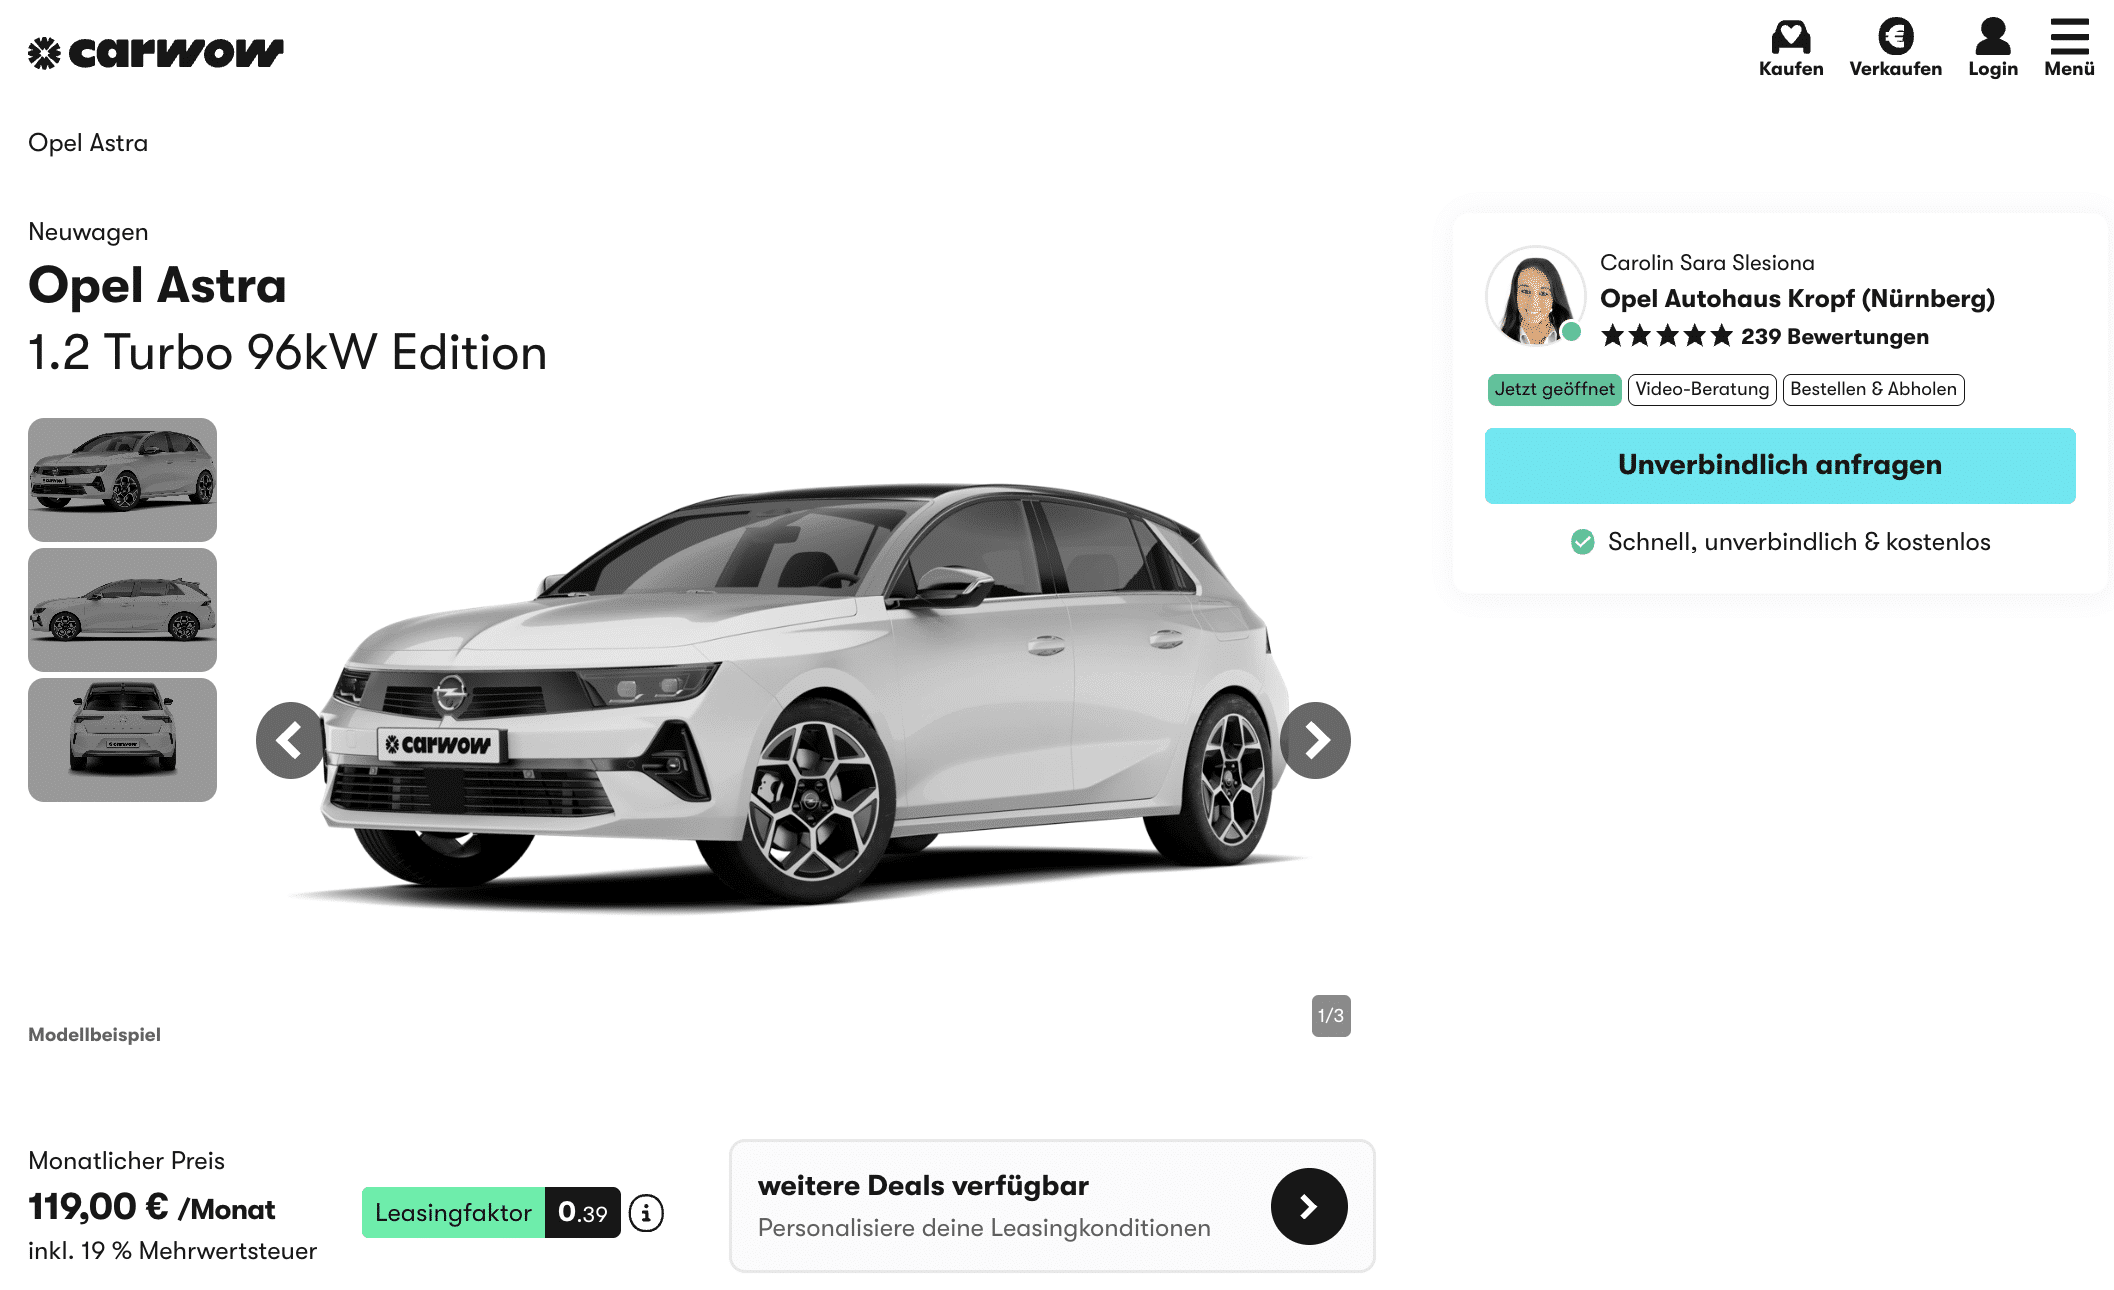Select the rear-view car thumbnail
The width and height of the screenshot is (2114, 1290).
tap(122, 740)
